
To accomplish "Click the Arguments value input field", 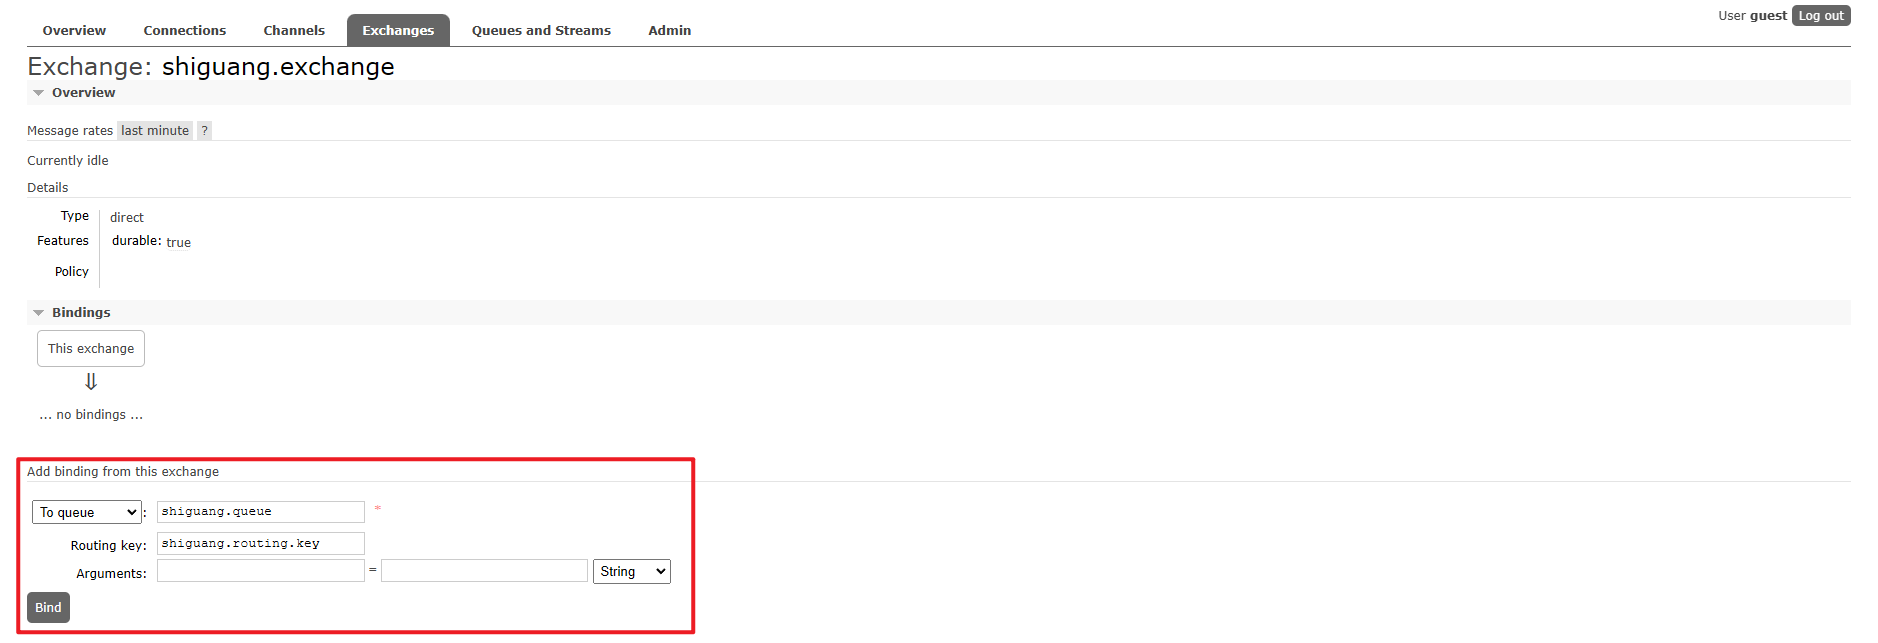I will click(484, 571).
